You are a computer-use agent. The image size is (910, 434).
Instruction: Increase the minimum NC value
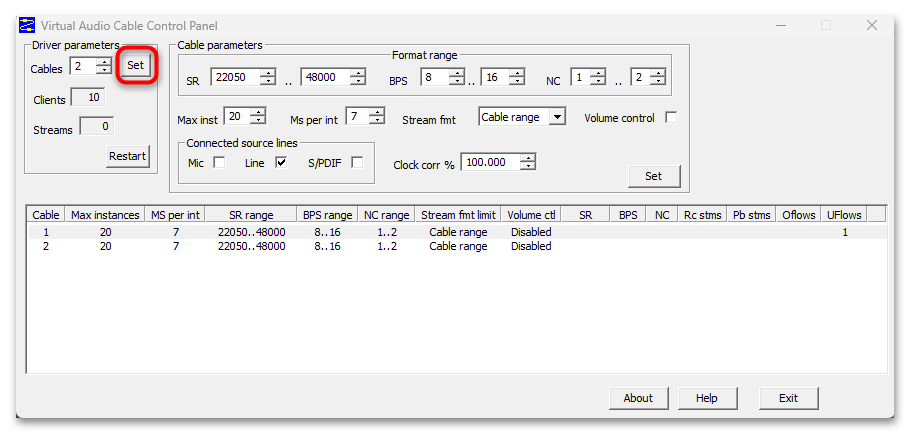tap(598, 73)
